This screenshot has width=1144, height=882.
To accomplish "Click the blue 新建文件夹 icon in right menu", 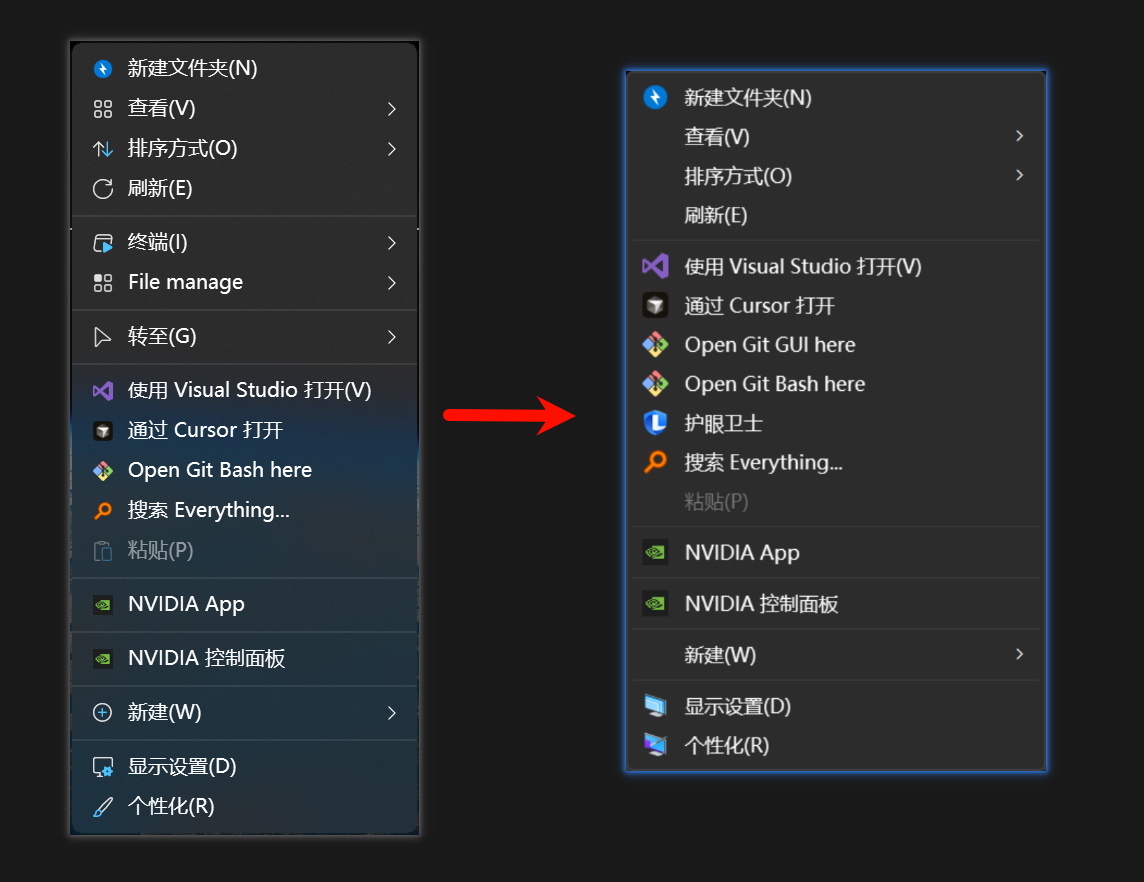I will coord(655,97).
